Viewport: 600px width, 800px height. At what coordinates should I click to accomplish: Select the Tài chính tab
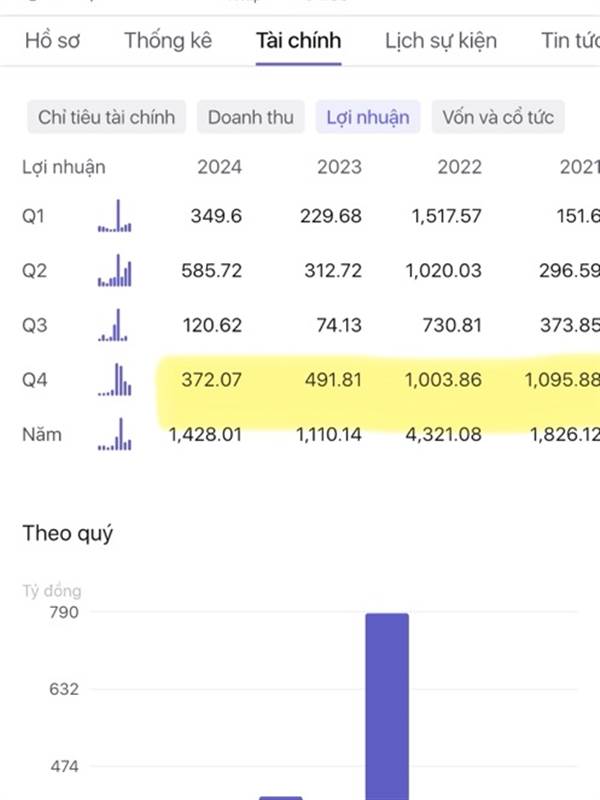(x=298, y=41)
